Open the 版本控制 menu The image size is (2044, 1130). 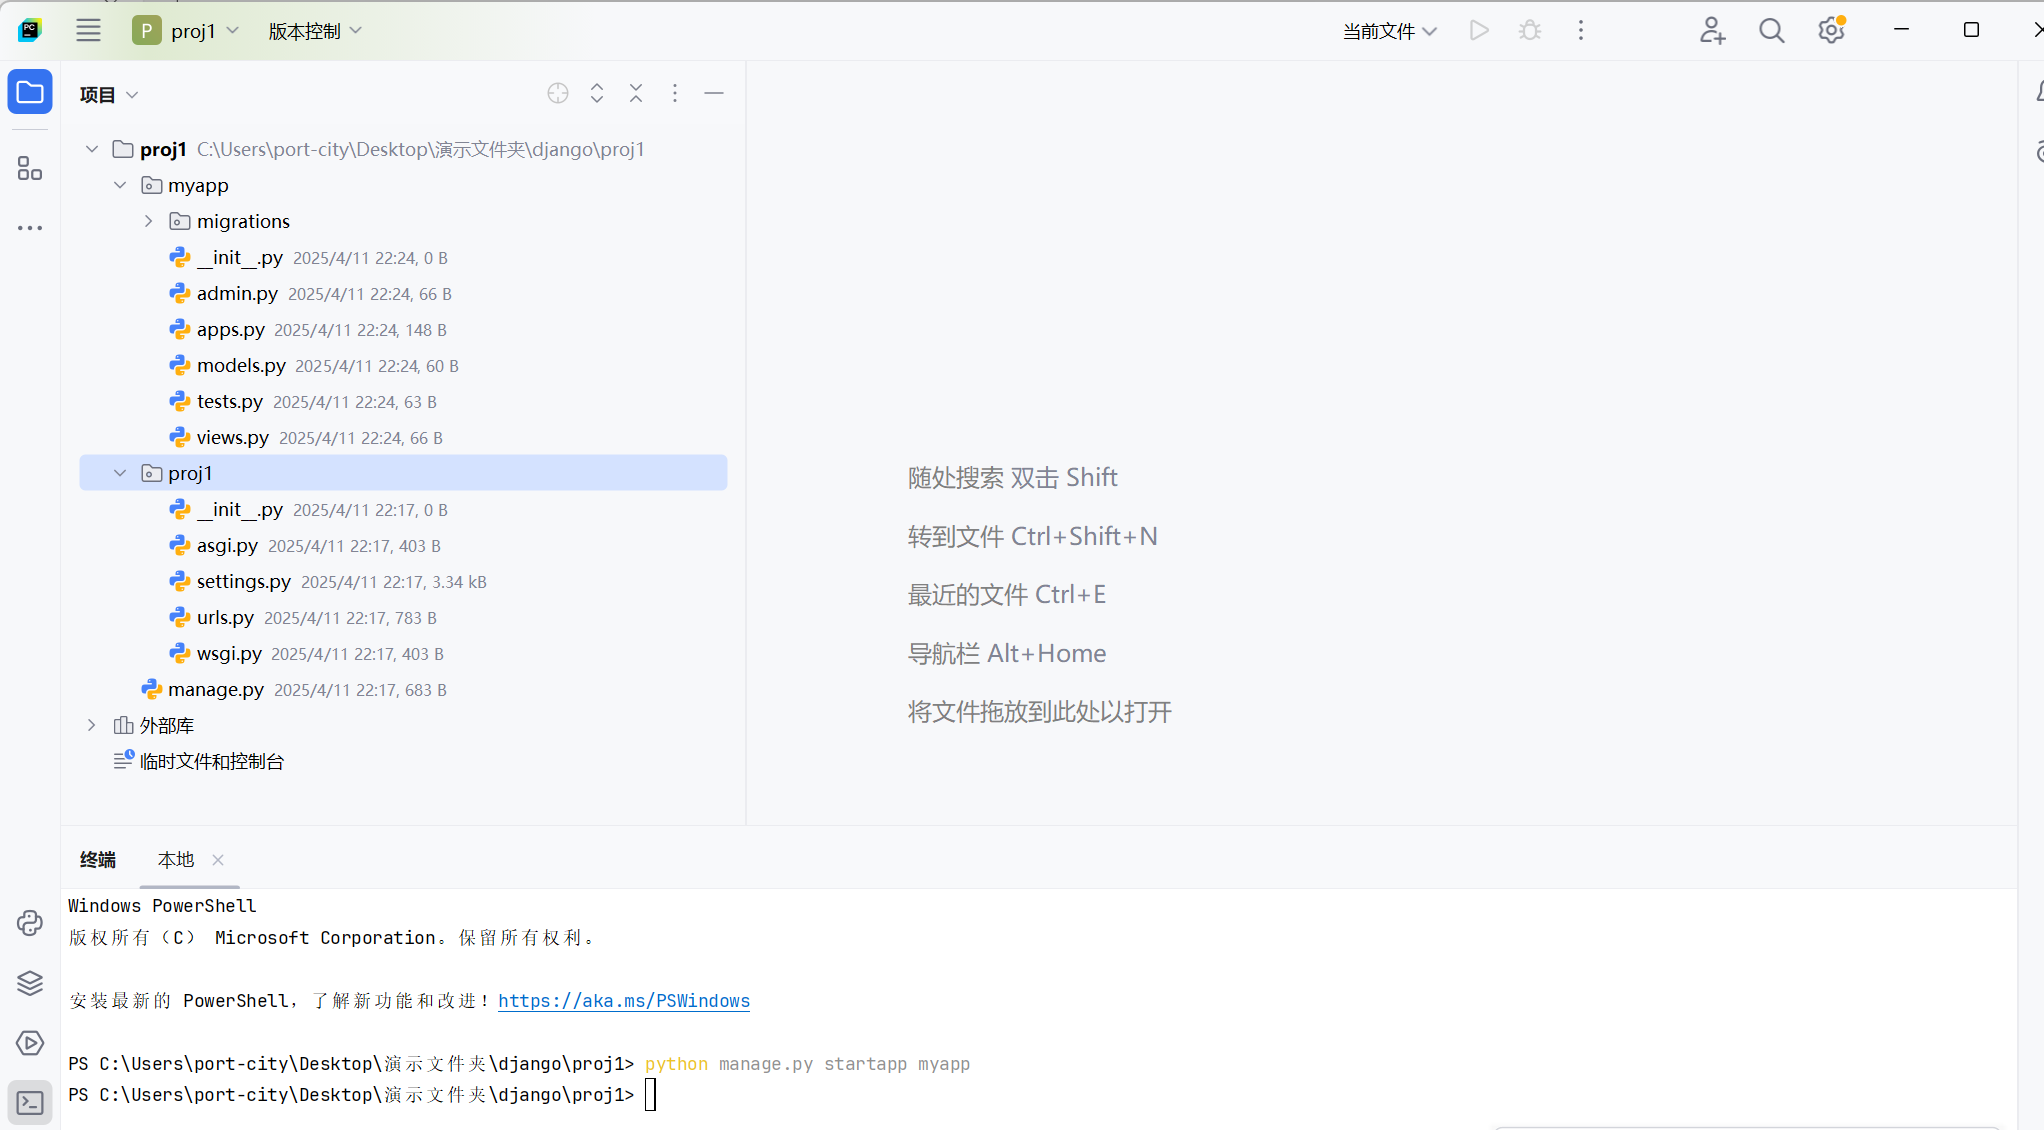coord(313,30)
